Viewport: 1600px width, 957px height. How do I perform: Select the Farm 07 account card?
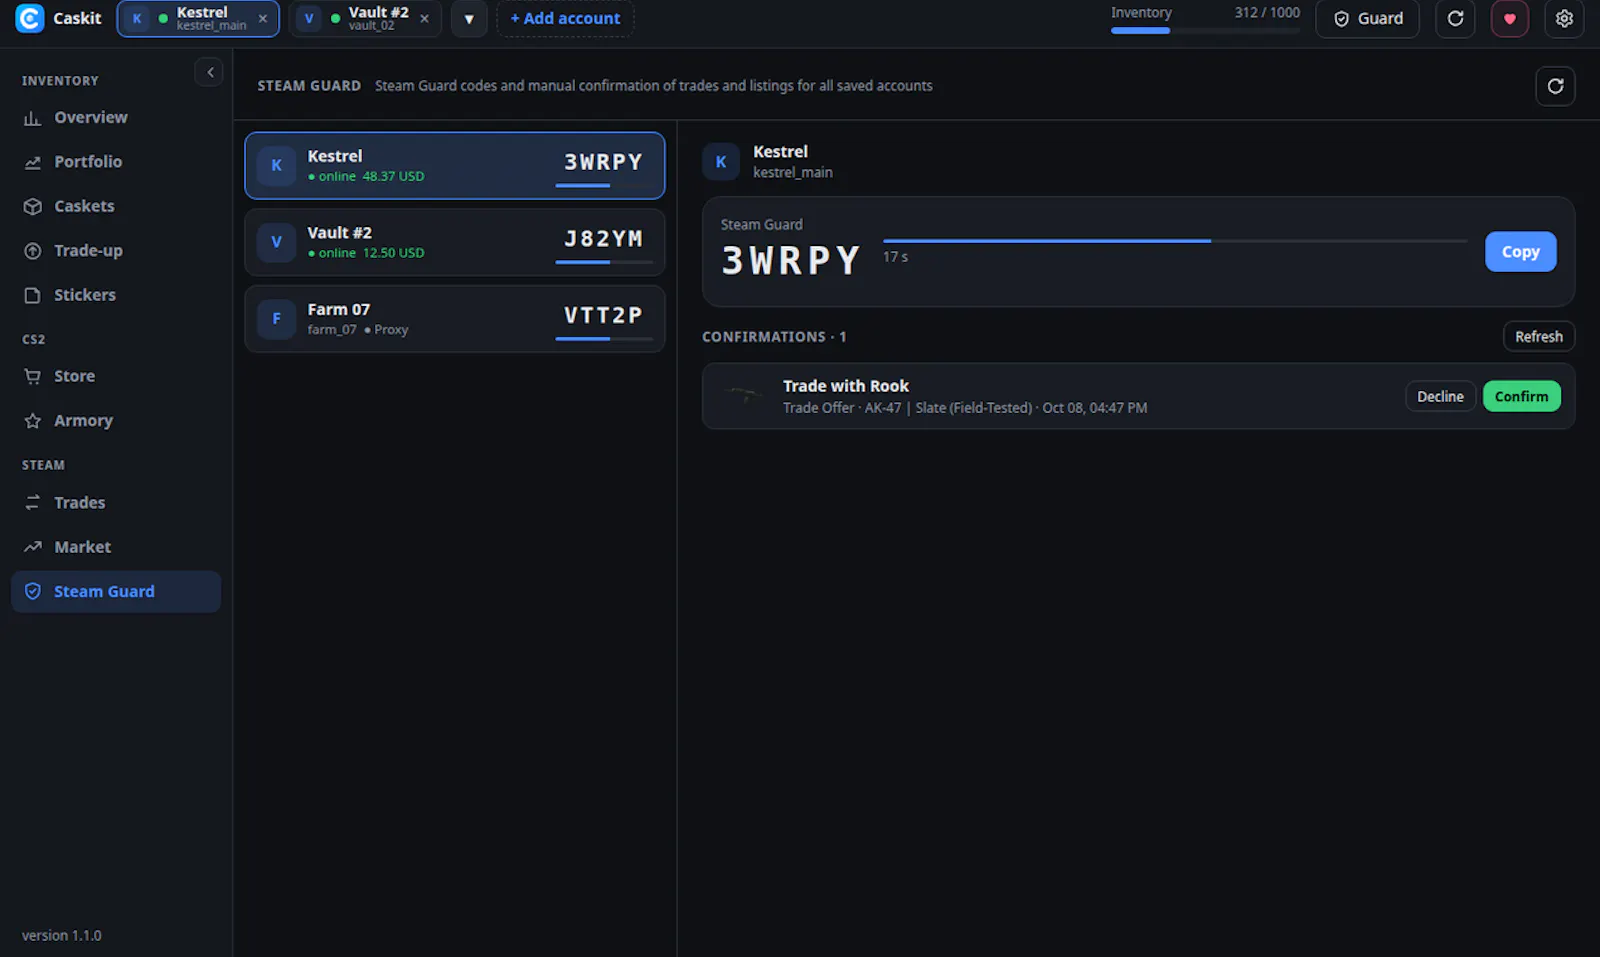coord(455,319)
